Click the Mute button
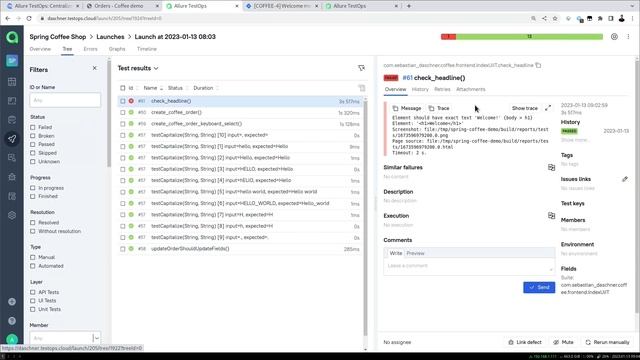This screenshot has width=640, height=360. click(x=563, y=342)
